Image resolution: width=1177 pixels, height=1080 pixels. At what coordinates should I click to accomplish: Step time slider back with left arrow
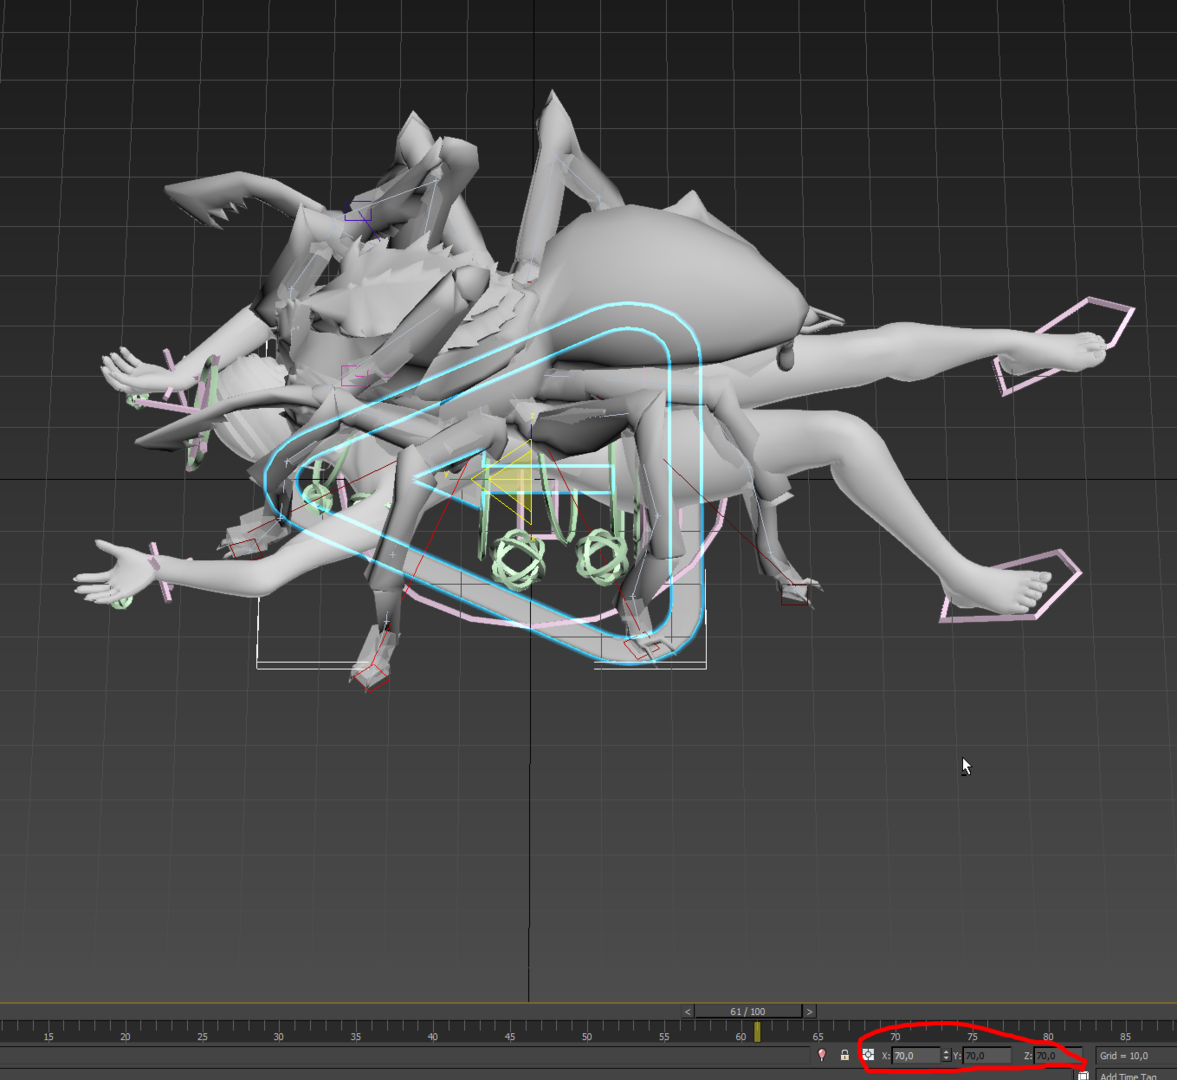point(688,1012)
